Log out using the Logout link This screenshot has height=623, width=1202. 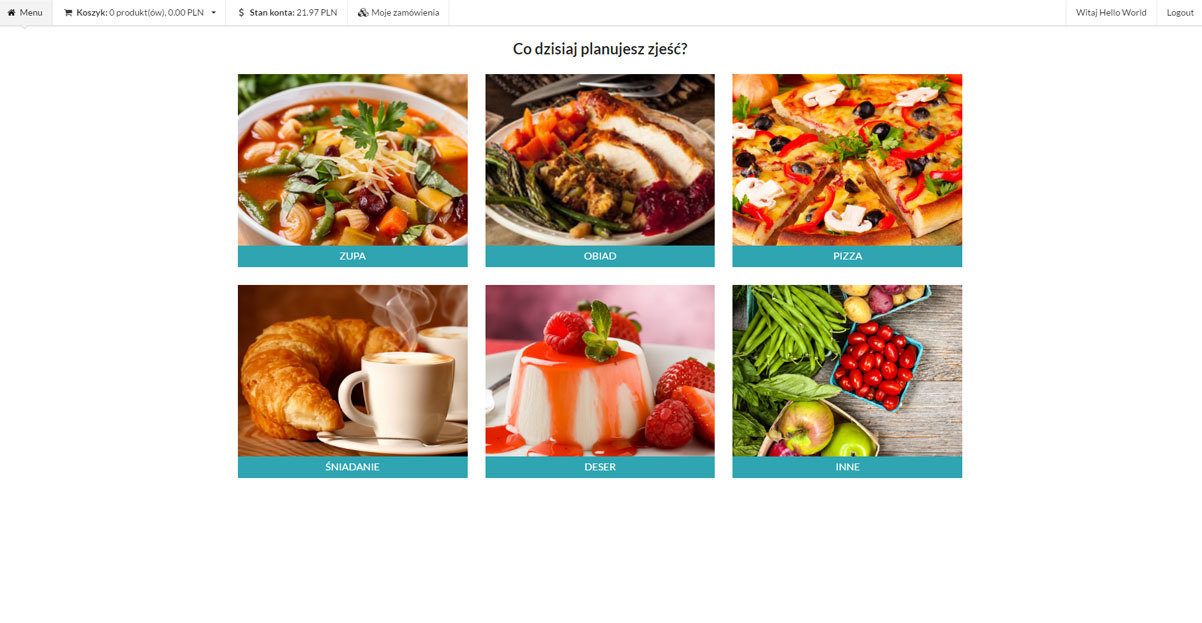coord(1180,13)
